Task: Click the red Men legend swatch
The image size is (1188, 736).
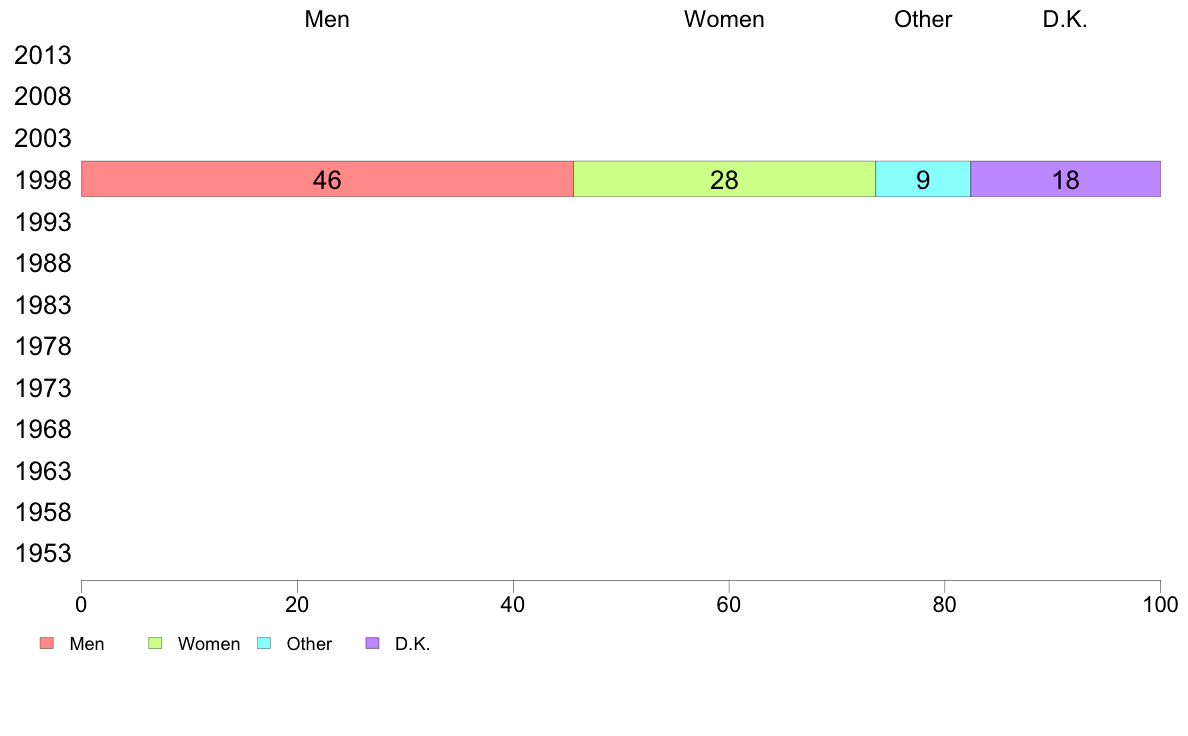Action: point(46,643)
